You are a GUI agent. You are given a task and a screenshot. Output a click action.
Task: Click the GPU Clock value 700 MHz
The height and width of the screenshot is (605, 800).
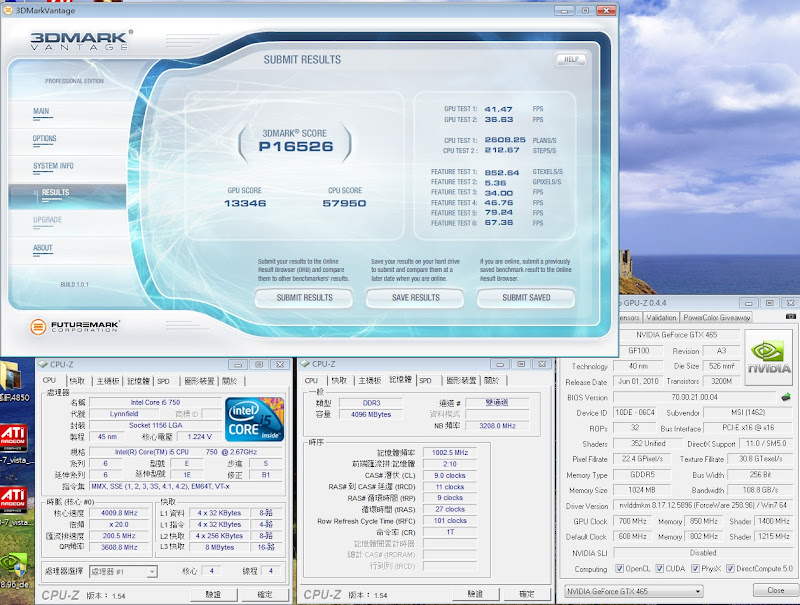(633, 521)
